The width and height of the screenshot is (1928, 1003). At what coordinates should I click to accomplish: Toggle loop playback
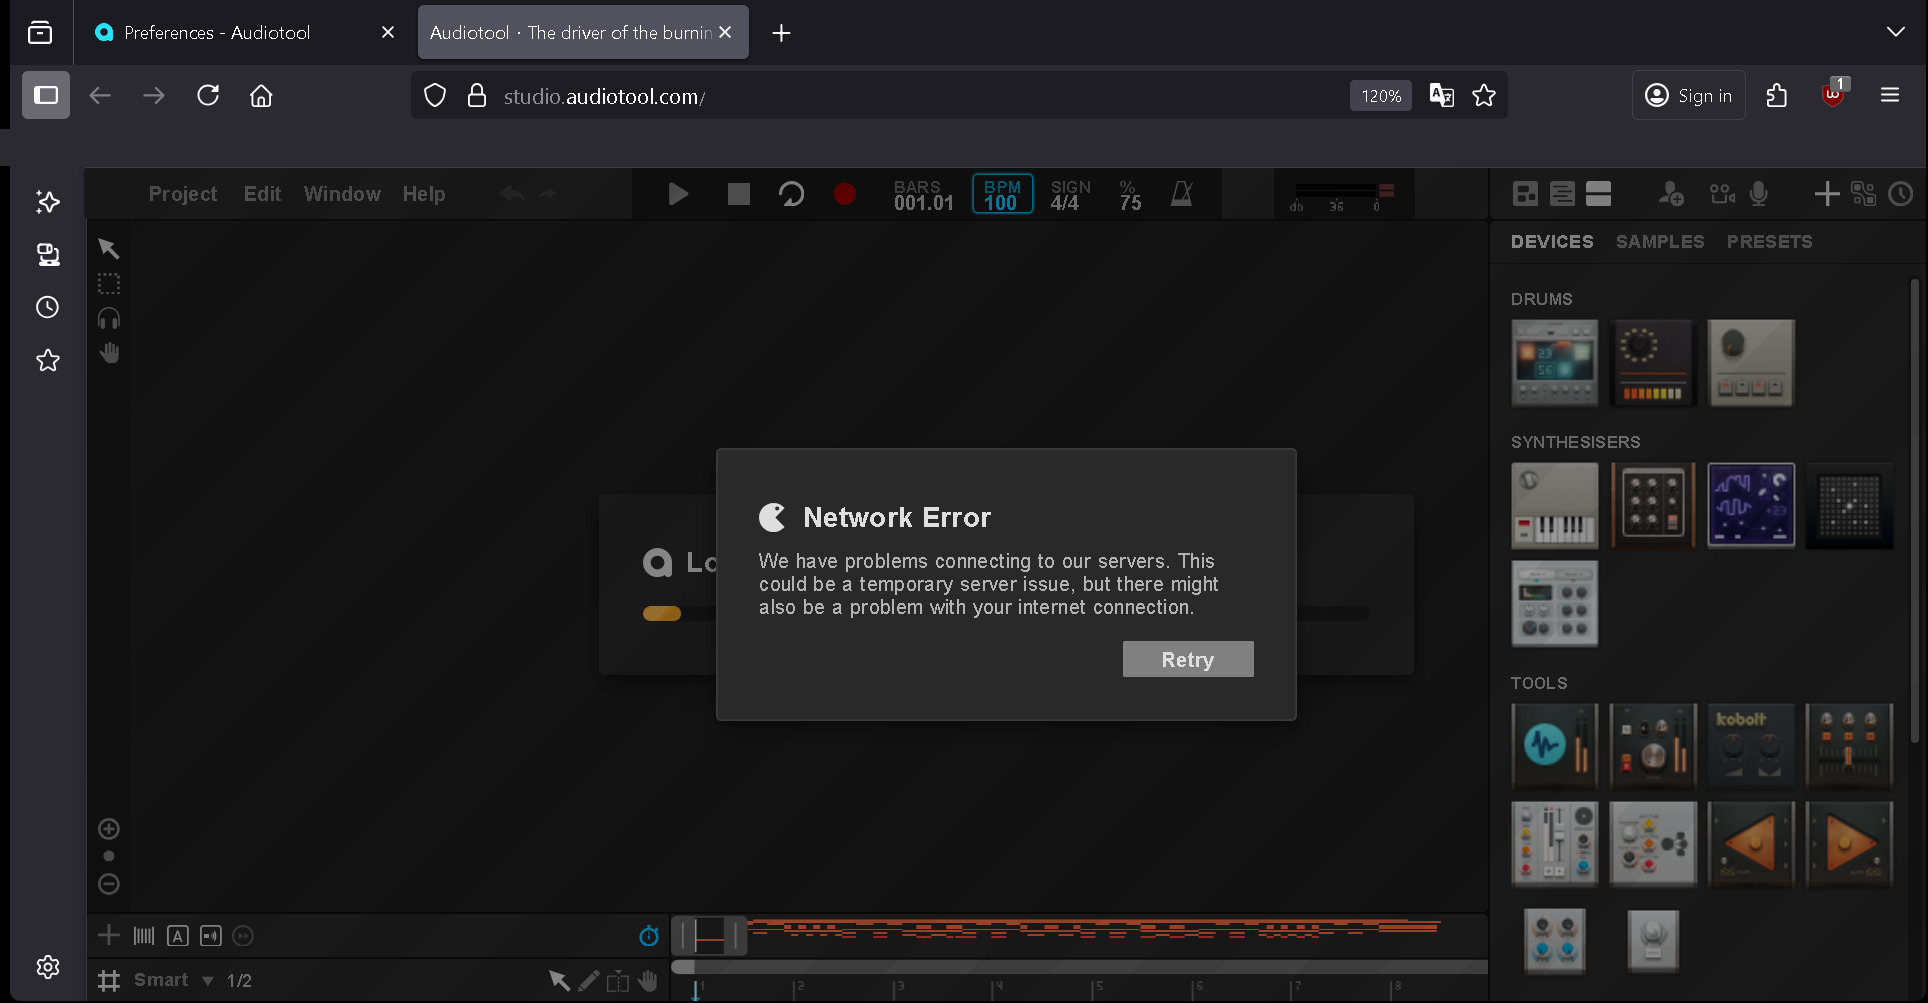point(791,194)
